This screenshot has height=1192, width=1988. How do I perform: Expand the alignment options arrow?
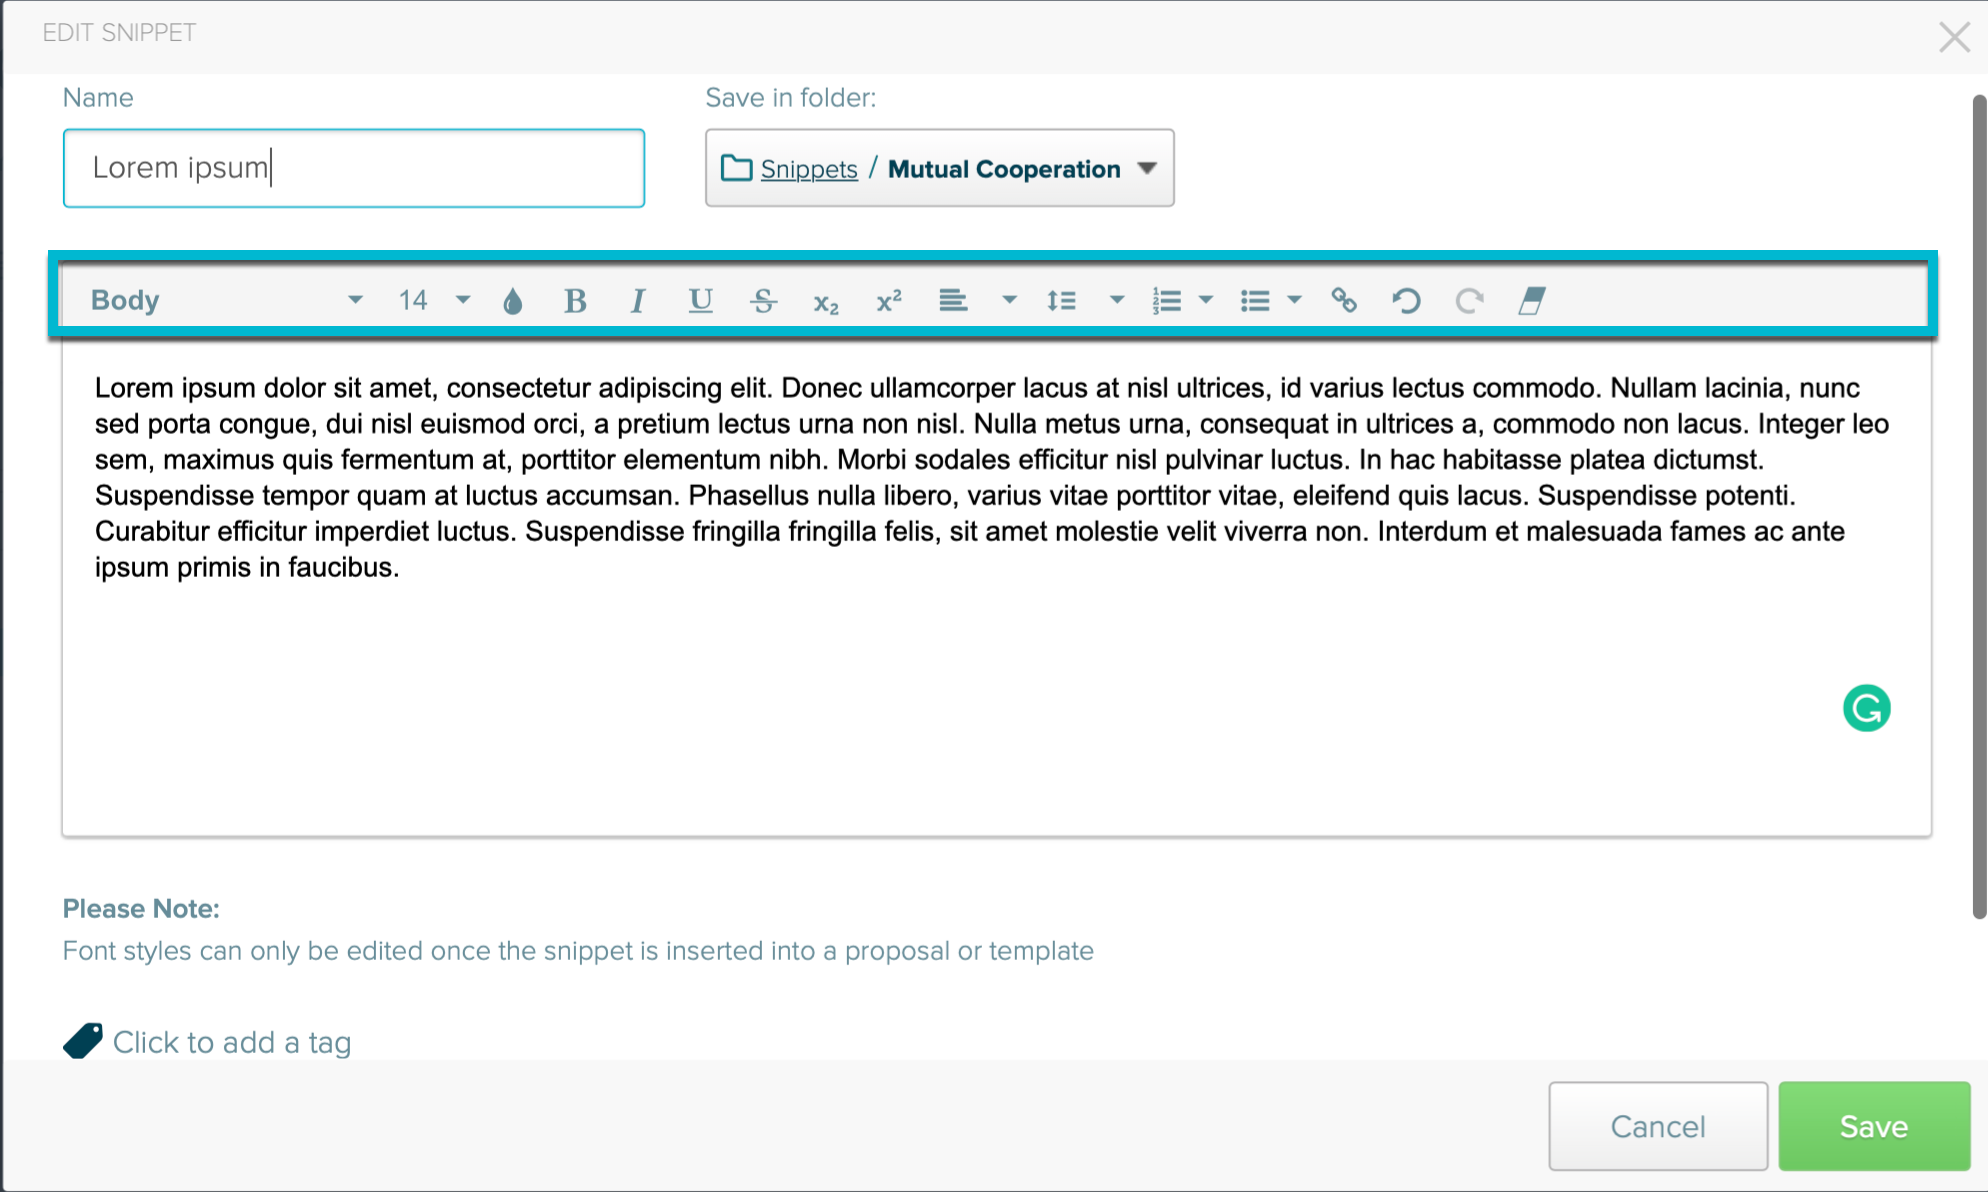[x=1009, y=300]
